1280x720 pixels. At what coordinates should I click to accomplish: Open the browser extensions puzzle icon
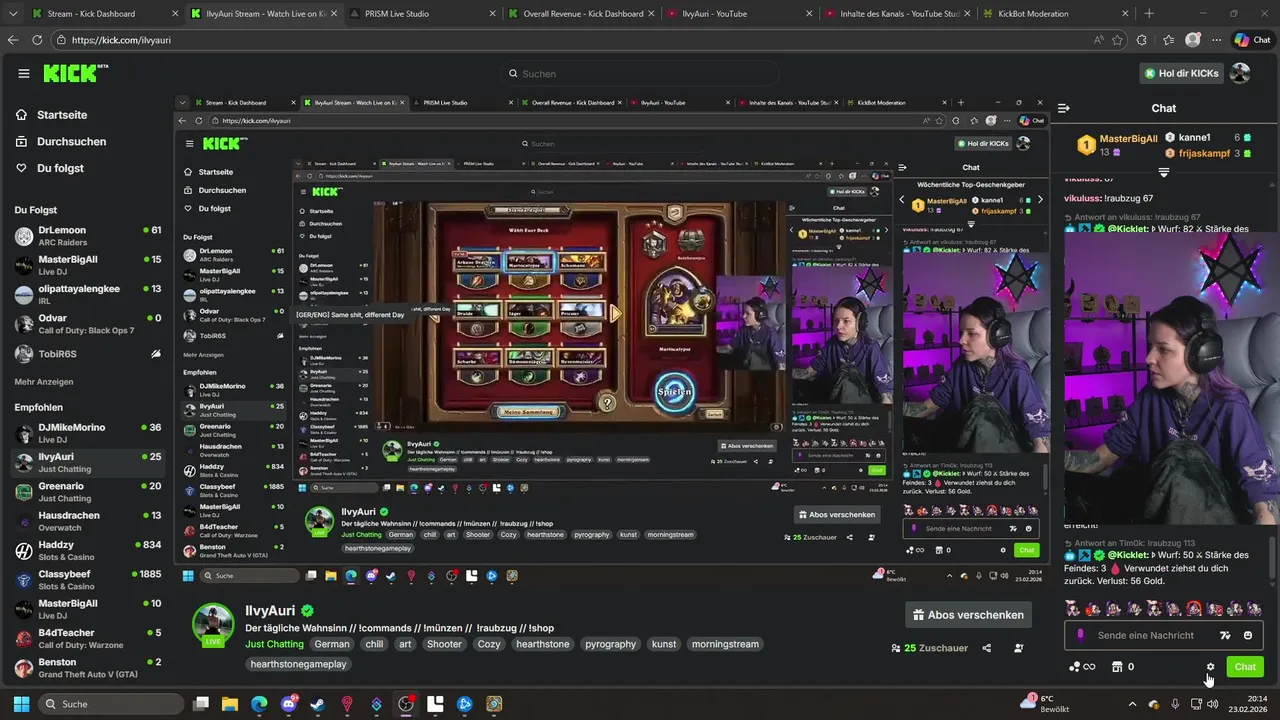1144,40
